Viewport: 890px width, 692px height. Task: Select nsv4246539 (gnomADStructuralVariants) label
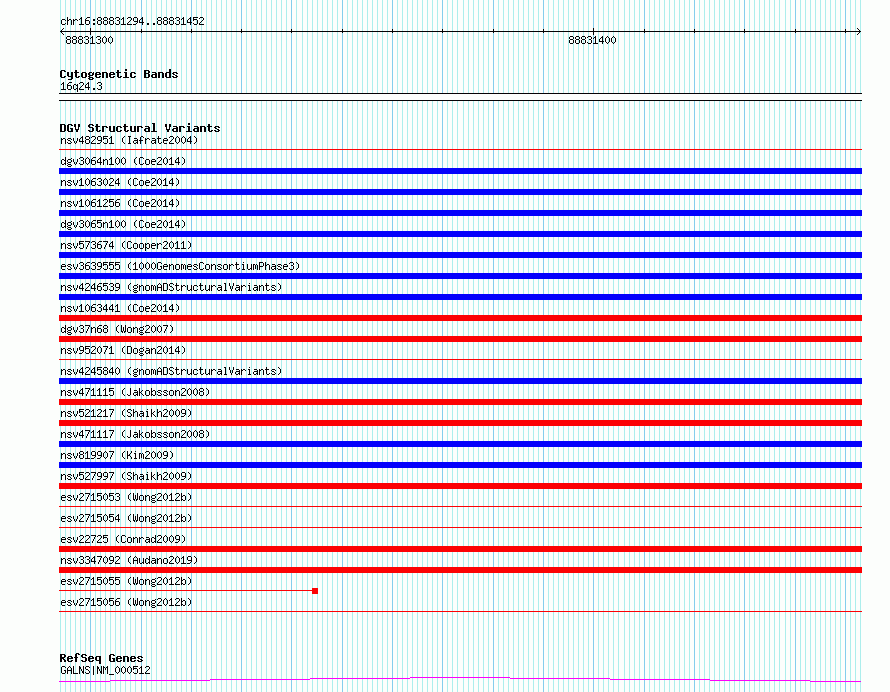[x=171, y=287]
